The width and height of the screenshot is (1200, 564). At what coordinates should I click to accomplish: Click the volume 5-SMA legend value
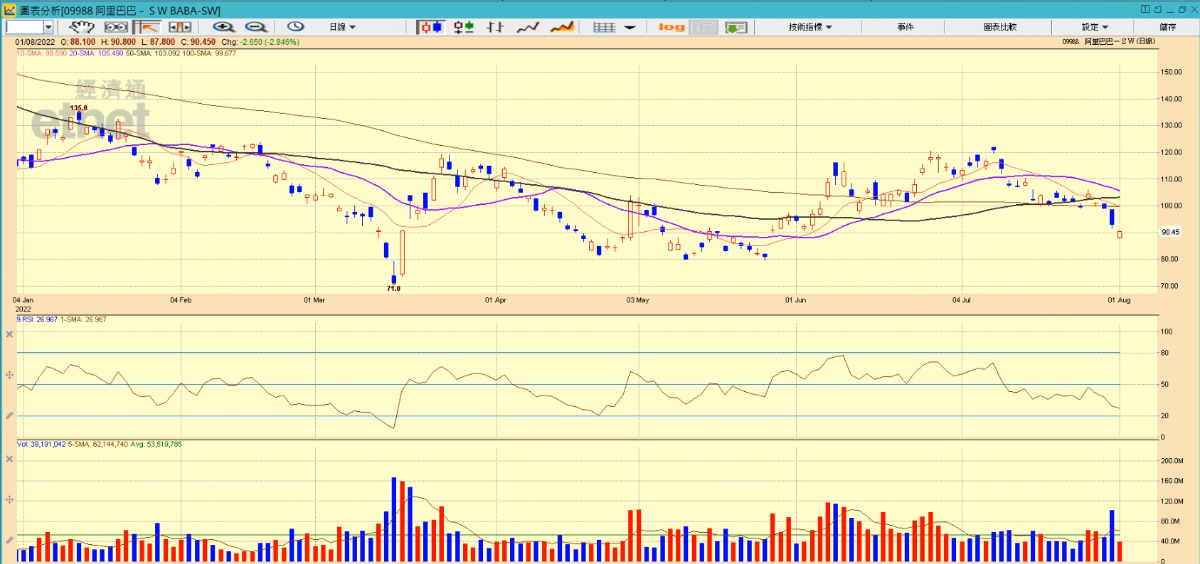tap(96, 443)
